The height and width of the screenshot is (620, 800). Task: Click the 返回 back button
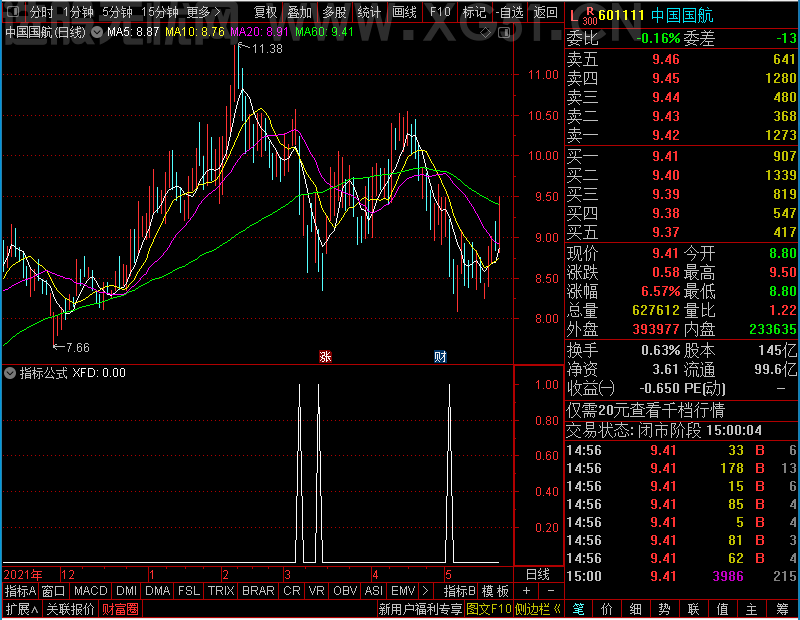[546, 12]
